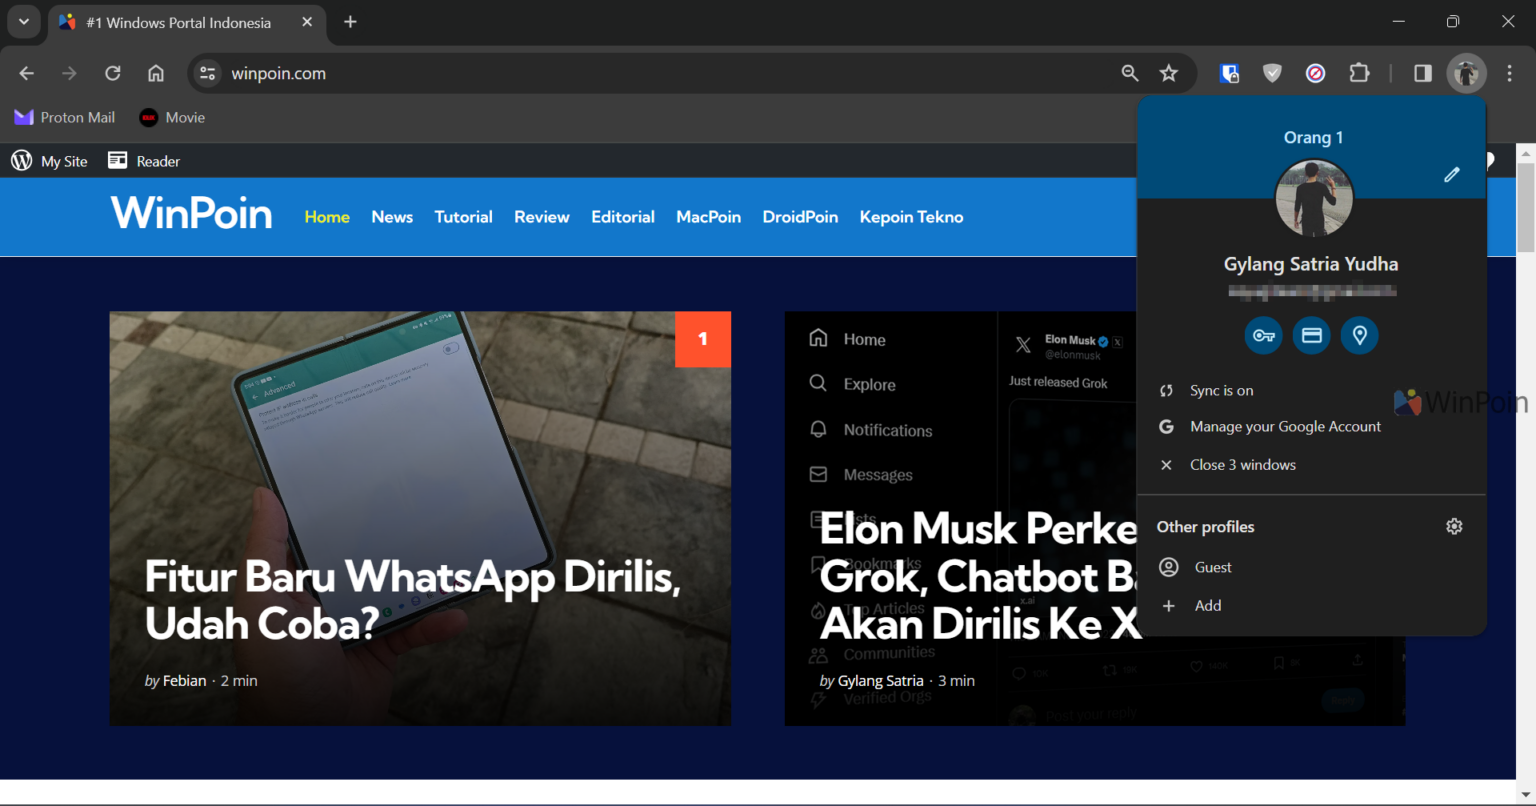Click the WinPoin logo
This screenshot has width=1536, height=806.
(x=191, y=213)
